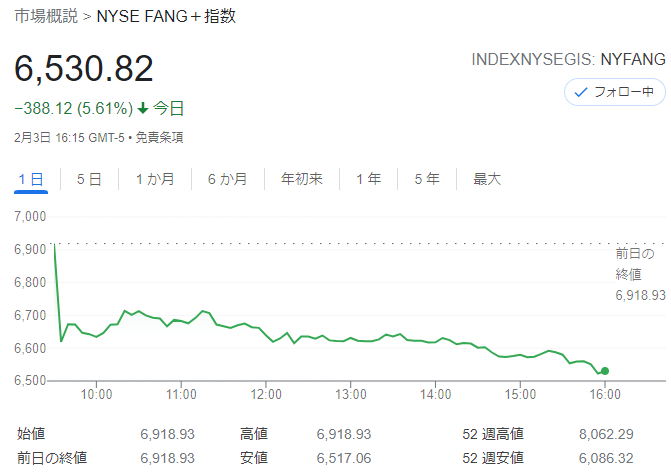Click the 始値 opening price value

pos(167,434)
